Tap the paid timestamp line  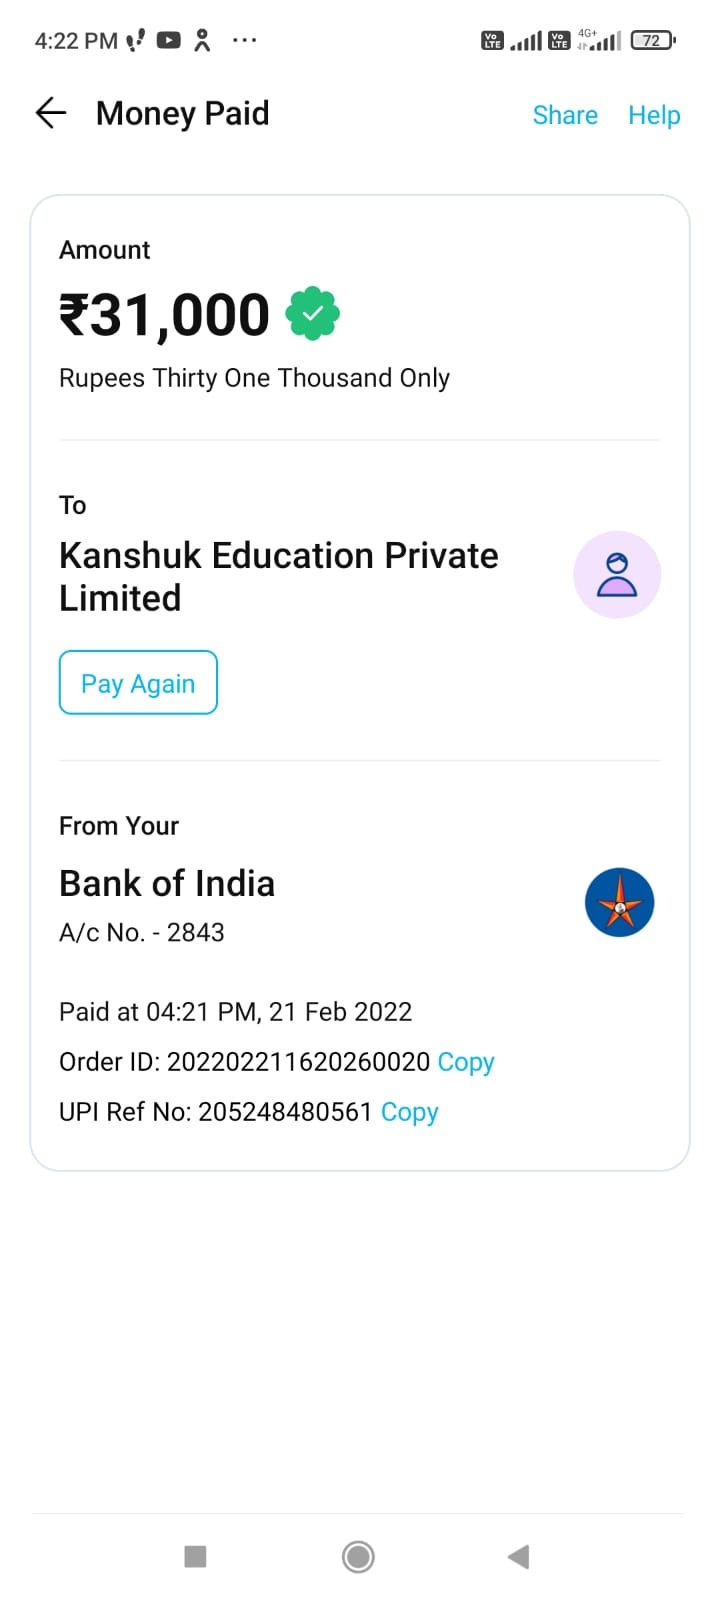click(x=235, y=1012)
